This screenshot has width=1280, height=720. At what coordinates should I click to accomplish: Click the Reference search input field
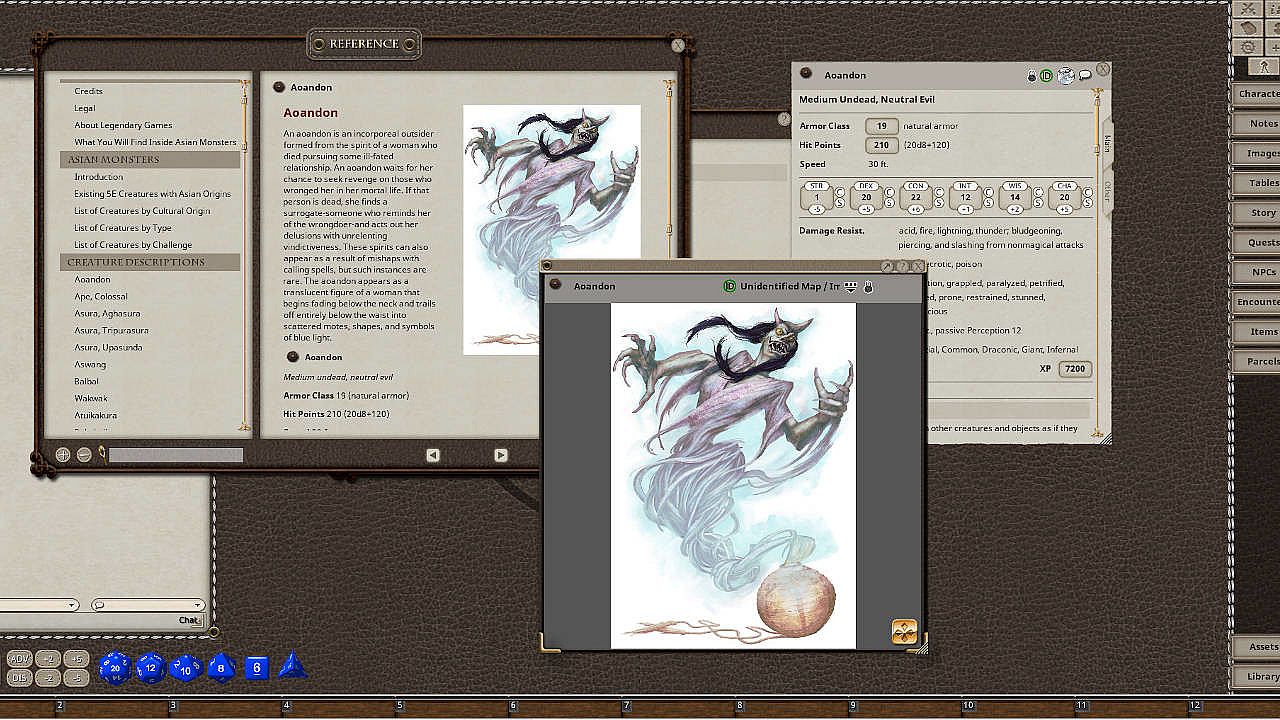coord(175,456)
